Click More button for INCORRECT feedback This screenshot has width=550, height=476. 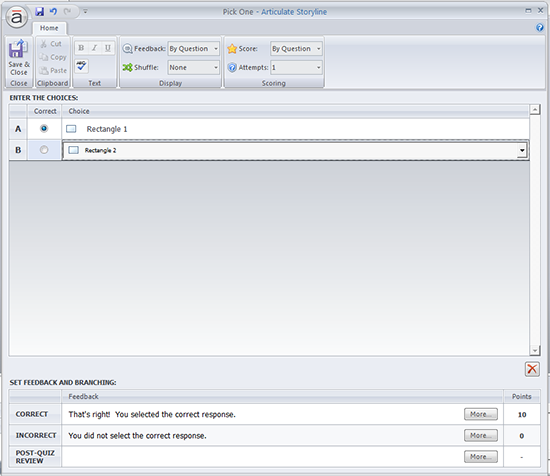481,436
